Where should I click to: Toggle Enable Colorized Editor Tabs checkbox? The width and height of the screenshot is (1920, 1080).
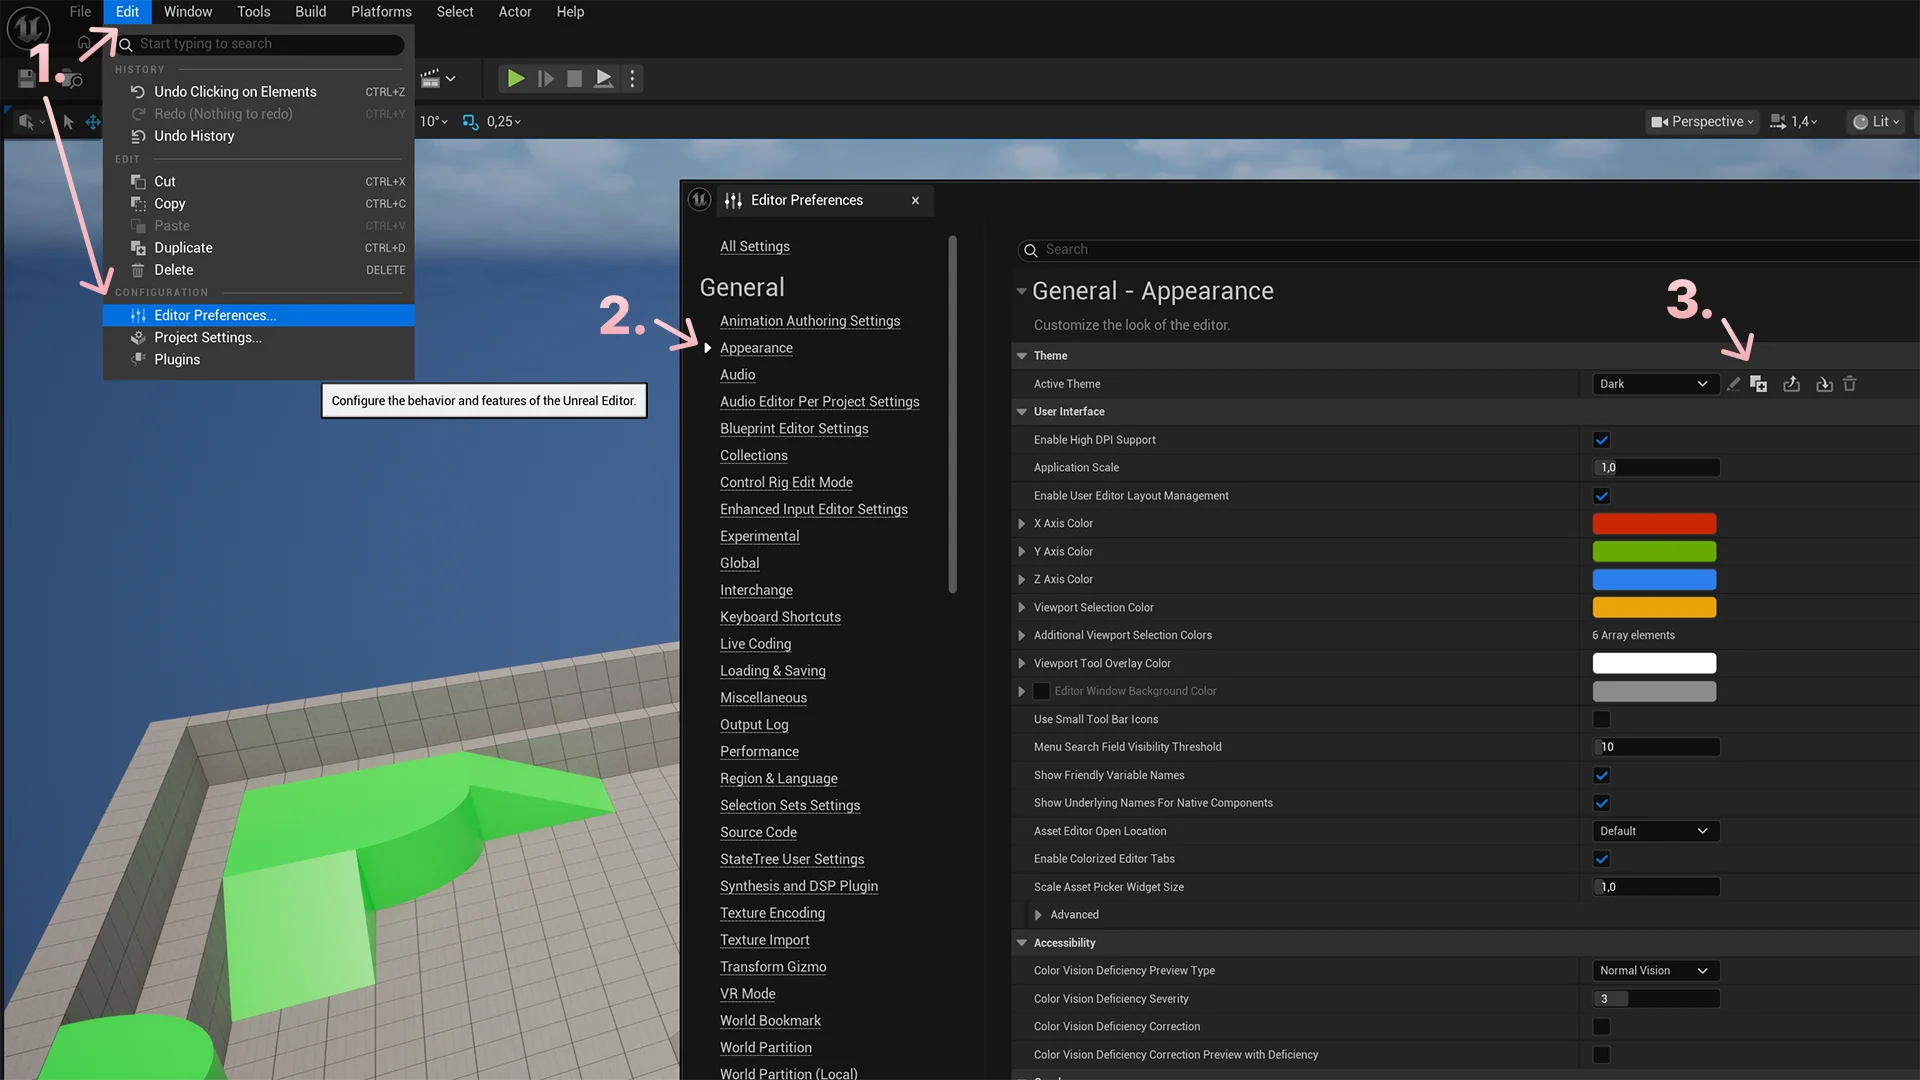click(x=1601, y=859)
